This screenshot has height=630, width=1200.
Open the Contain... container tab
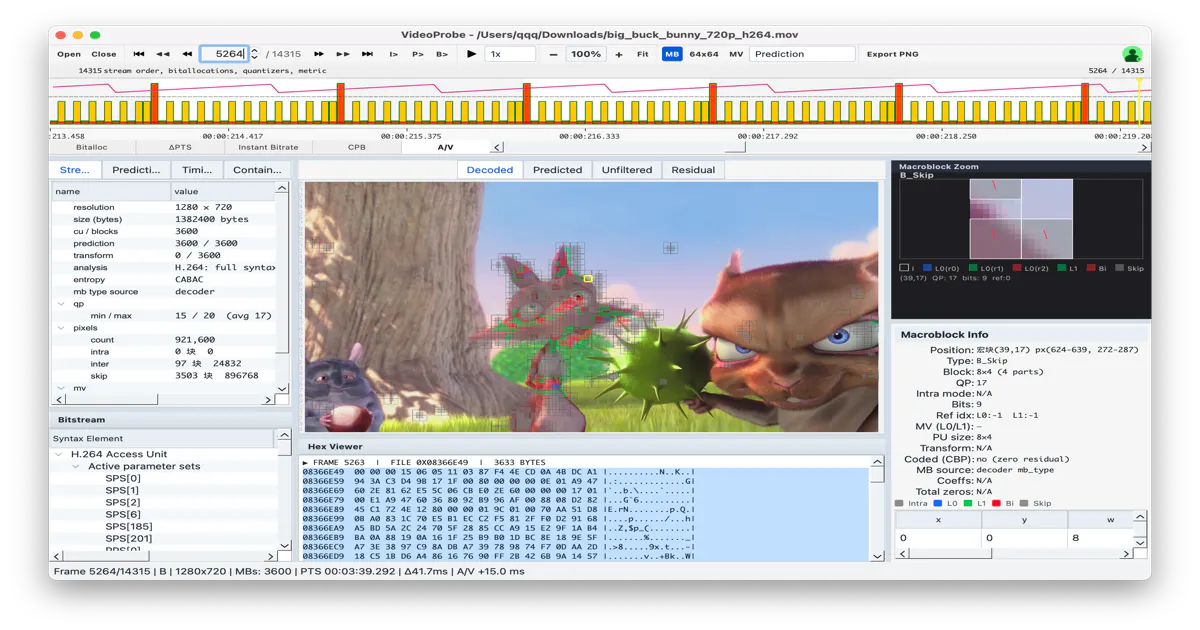(257, 170)
